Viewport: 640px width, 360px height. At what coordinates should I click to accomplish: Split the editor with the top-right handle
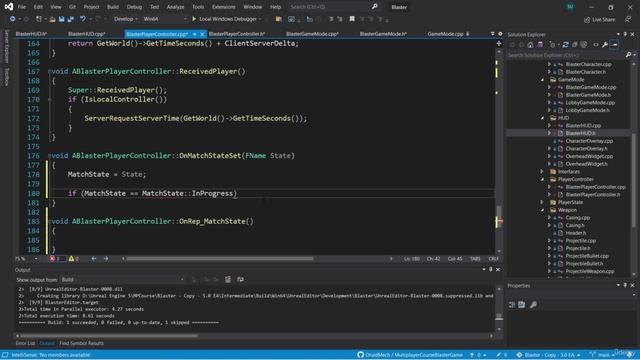(499, 43)
